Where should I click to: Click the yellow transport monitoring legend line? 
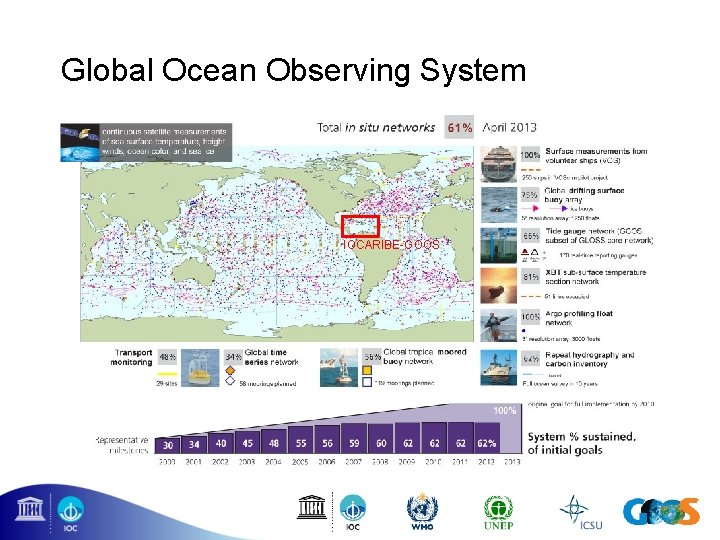[167, 374]
